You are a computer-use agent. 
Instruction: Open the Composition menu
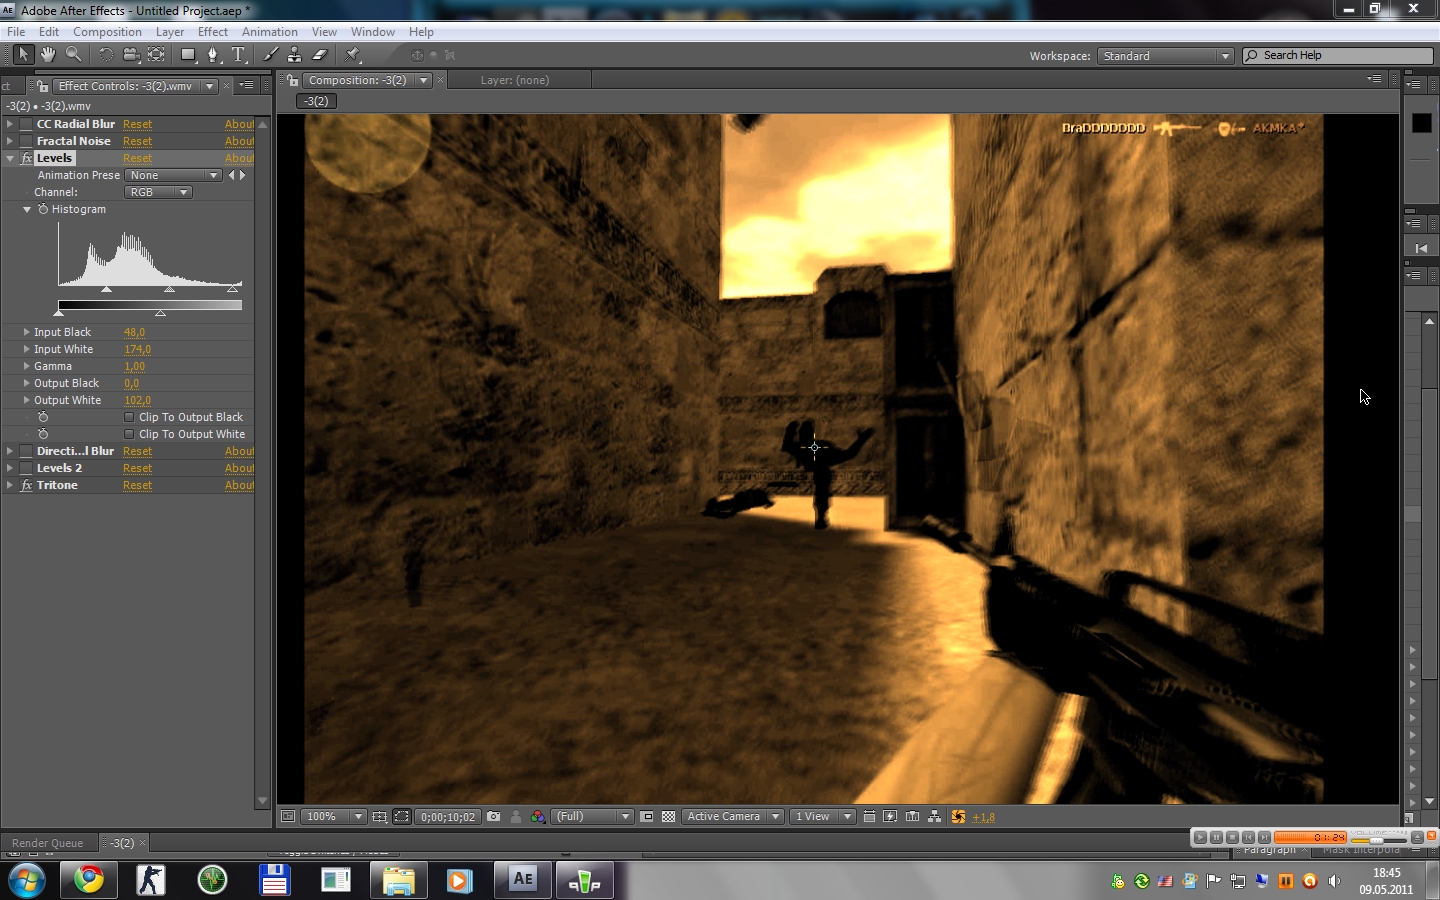pyautogui.click(x=107, y=32)
